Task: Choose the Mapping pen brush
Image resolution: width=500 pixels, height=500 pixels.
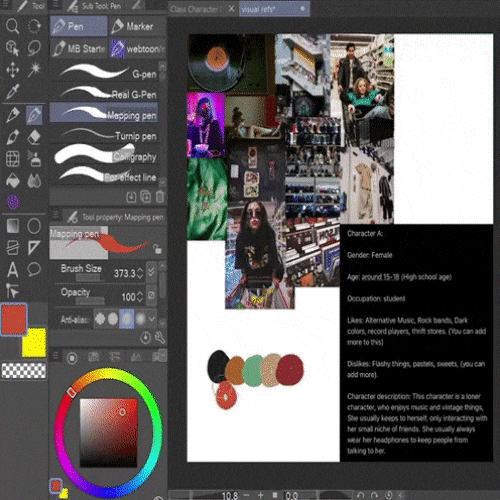Action: coord(104,113)
